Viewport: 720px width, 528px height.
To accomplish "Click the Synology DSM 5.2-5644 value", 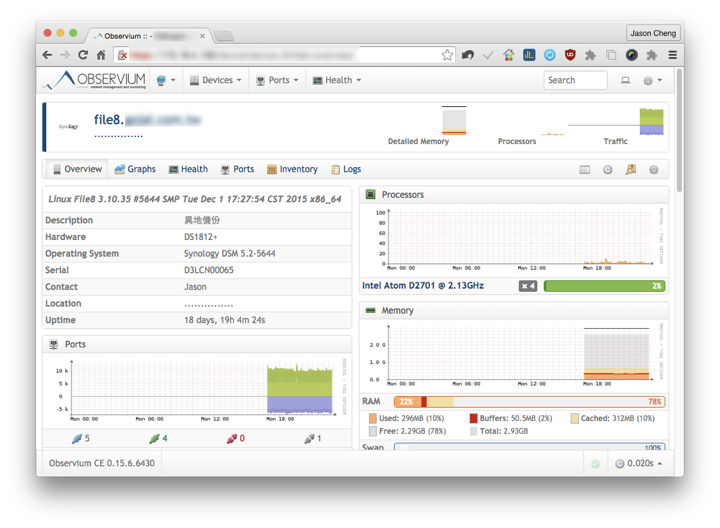I will [230, 253].
